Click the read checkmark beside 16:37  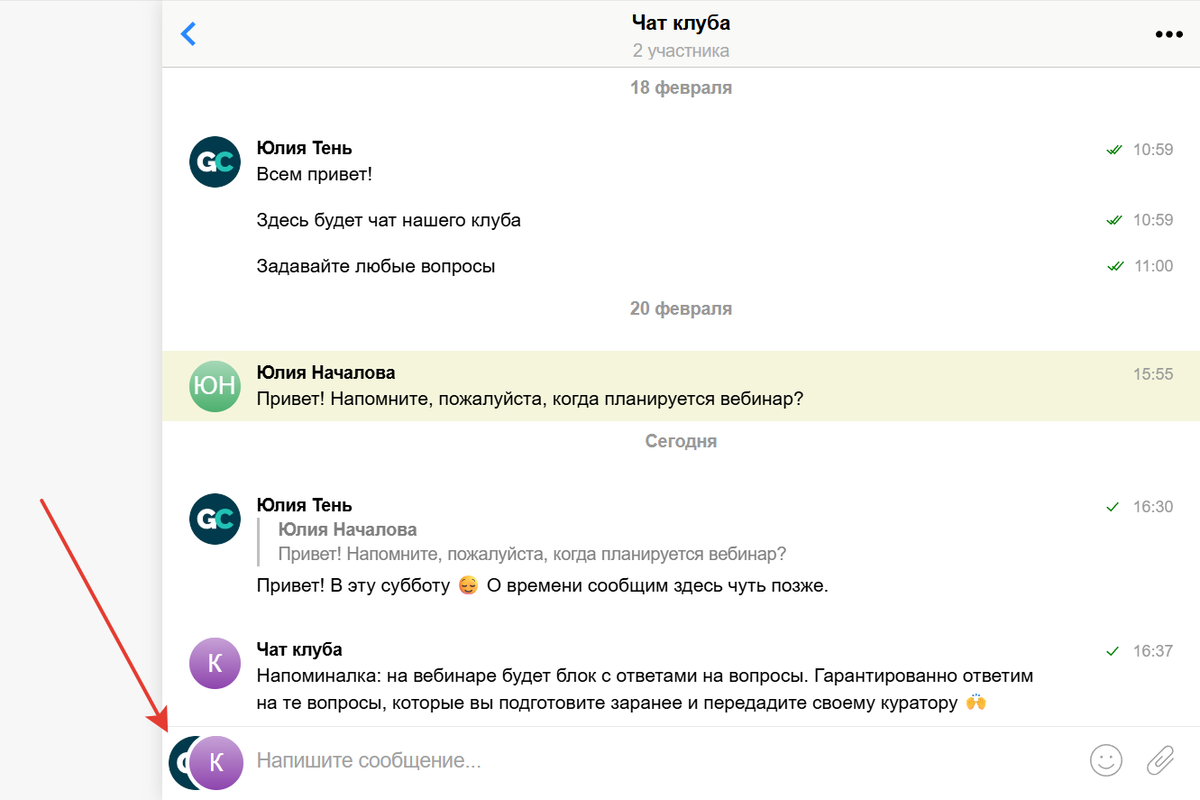1112,651
